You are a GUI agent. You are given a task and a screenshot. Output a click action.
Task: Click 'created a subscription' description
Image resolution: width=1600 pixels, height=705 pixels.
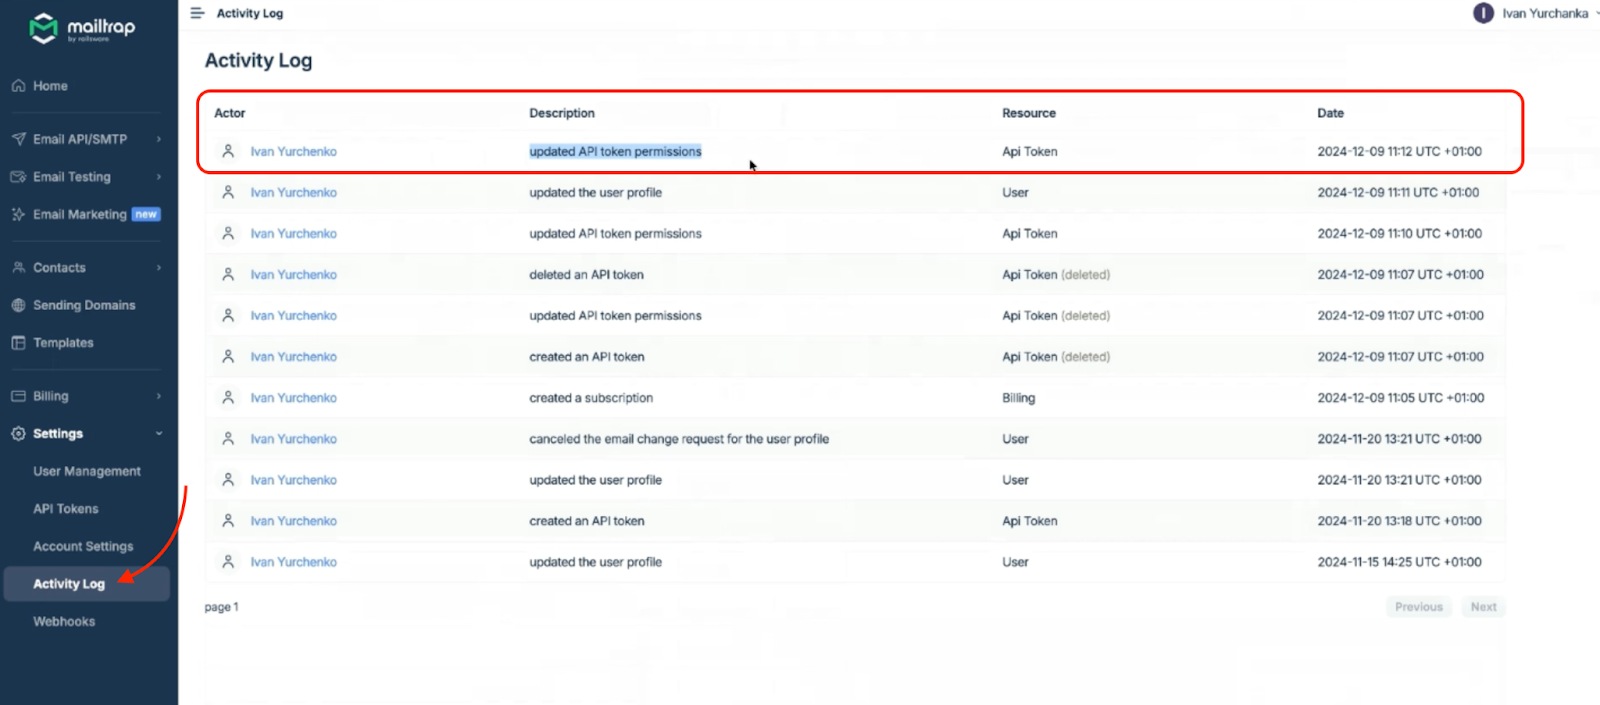(x=591, y=398)
